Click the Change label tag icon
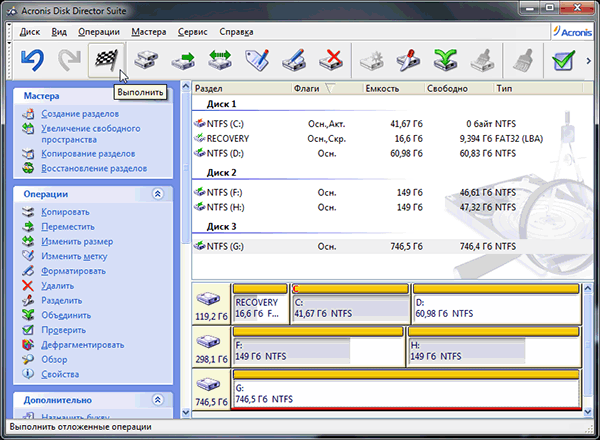Screen dimensions: 600x440 257,60
